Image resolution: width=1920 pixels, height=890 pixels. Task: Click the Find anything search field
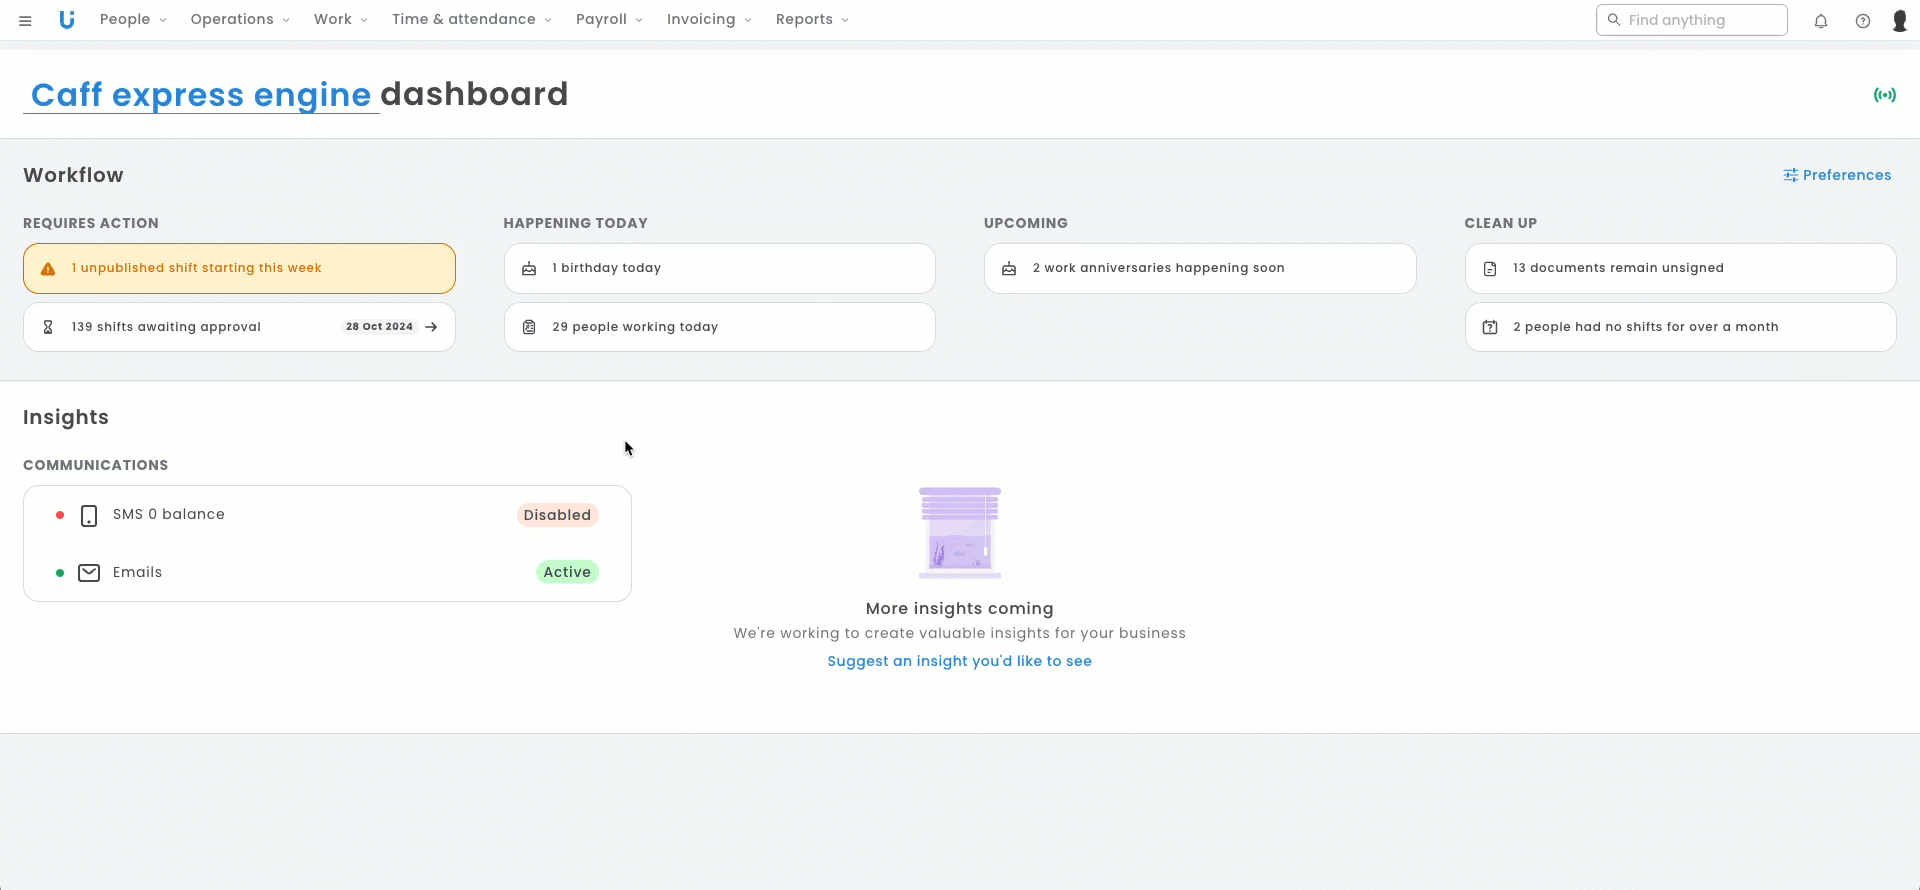tap(1691, 20)
